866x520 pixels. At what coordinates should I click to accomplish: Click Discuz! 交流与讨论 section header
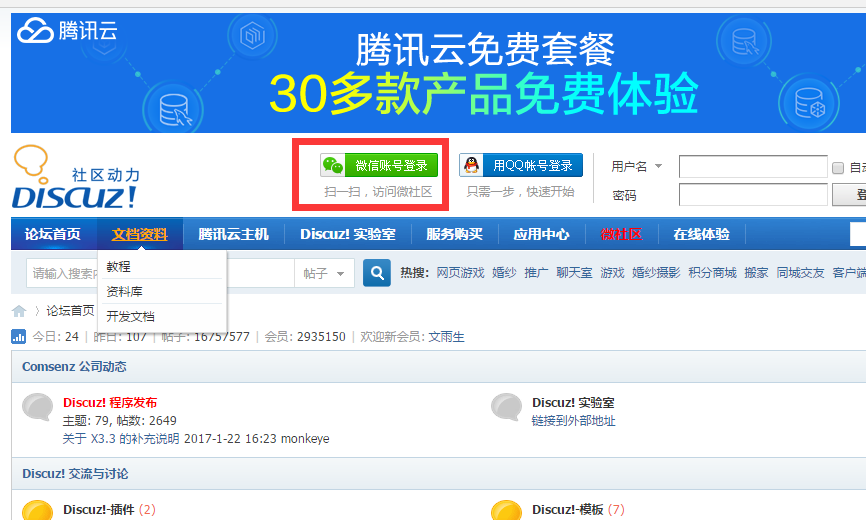75,474
